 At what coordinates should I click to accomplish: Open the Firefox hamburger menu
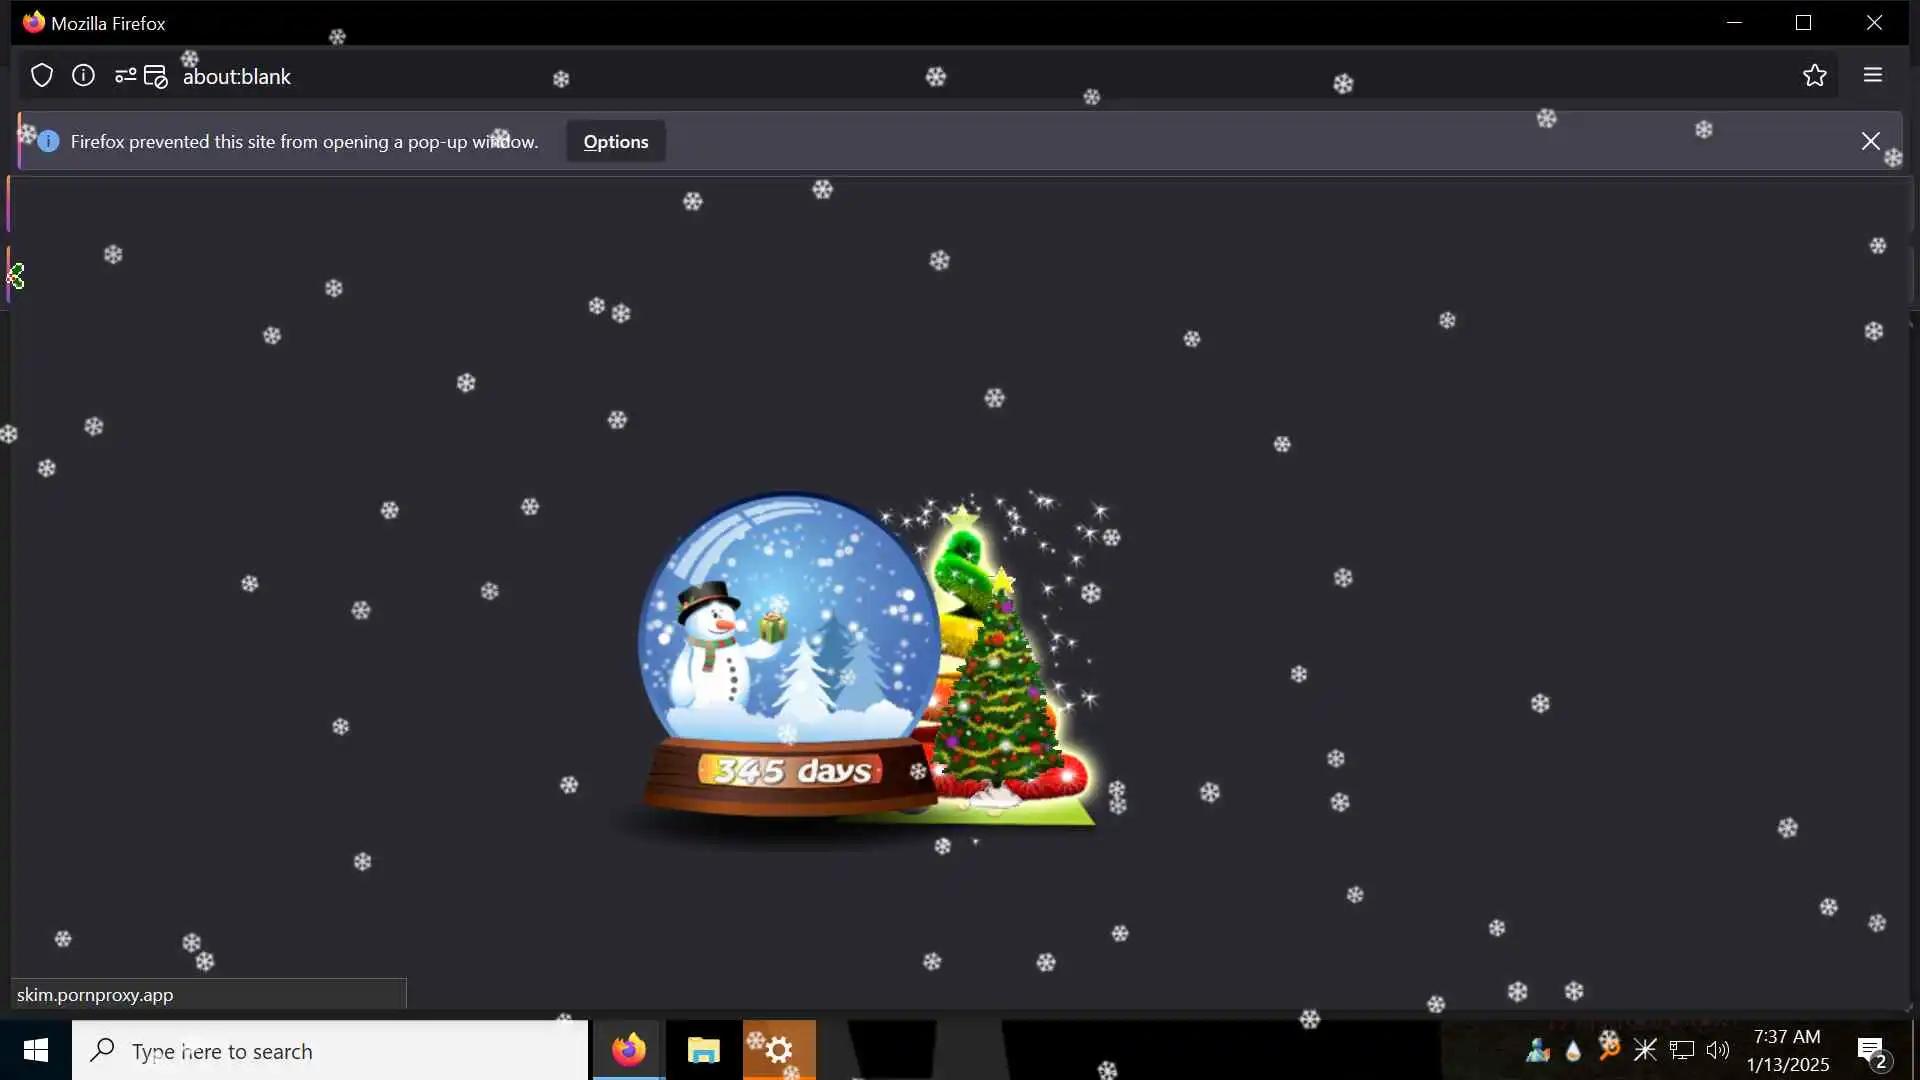click(1872, 76)
